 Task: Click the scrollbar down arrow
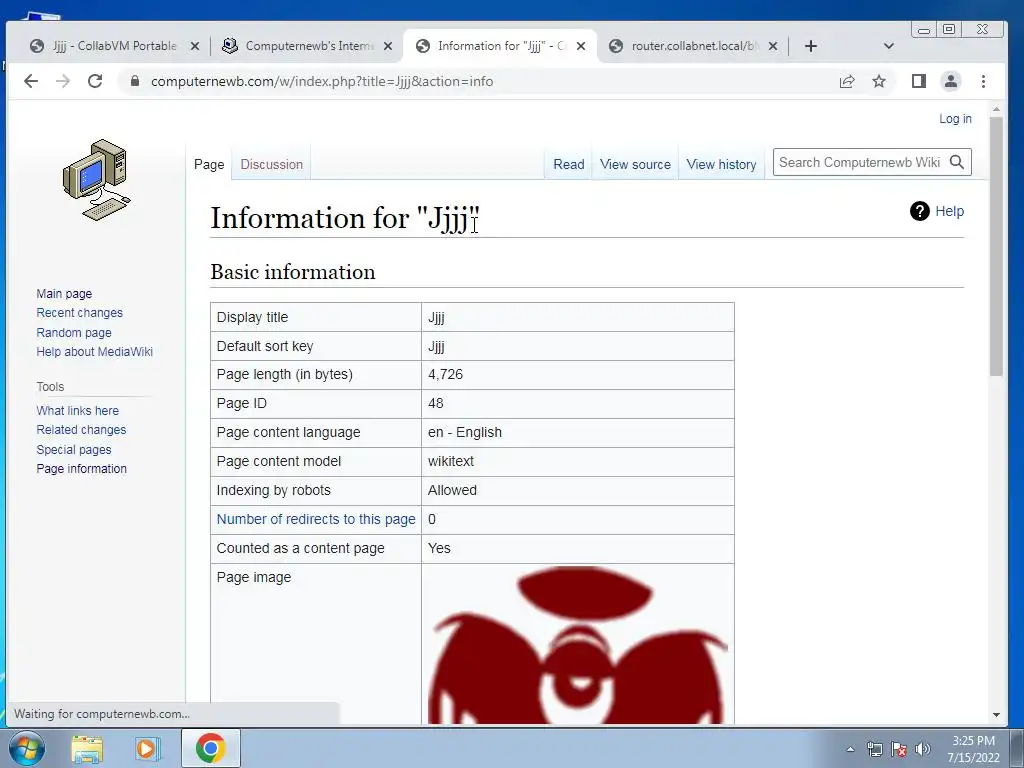(996, 714)
